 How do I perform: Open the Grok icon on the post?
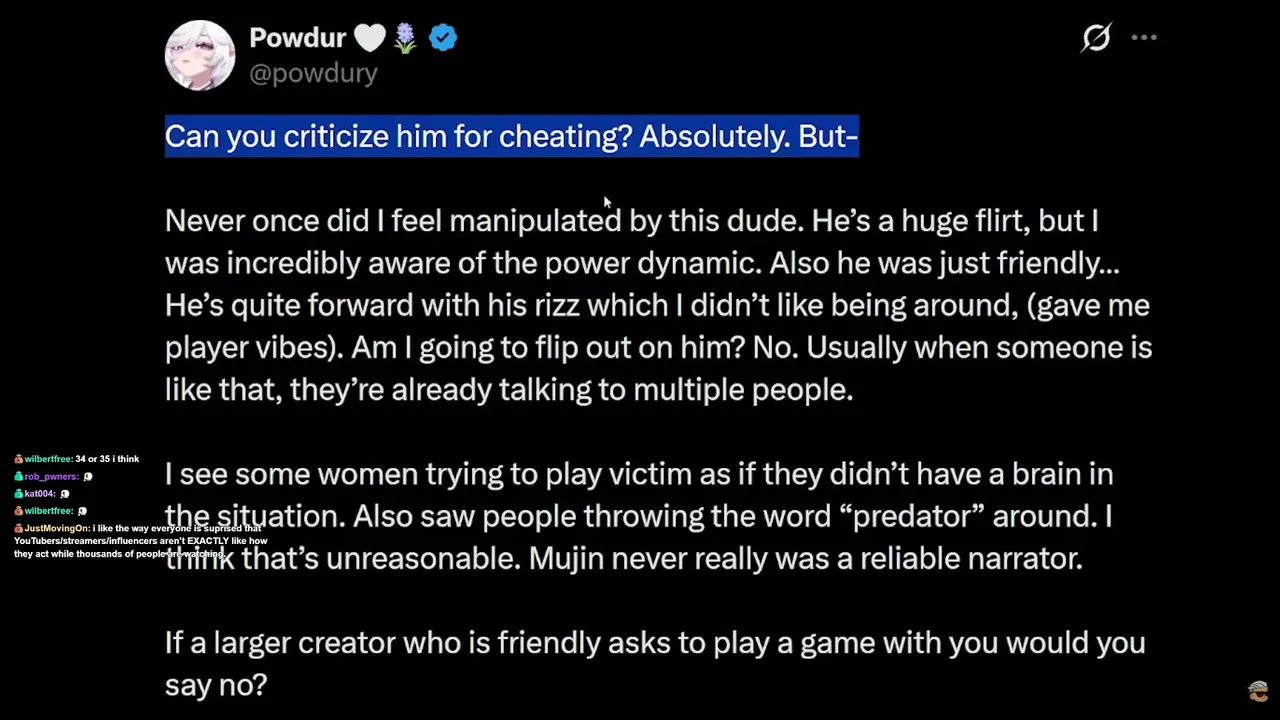tap(1096, 38)
